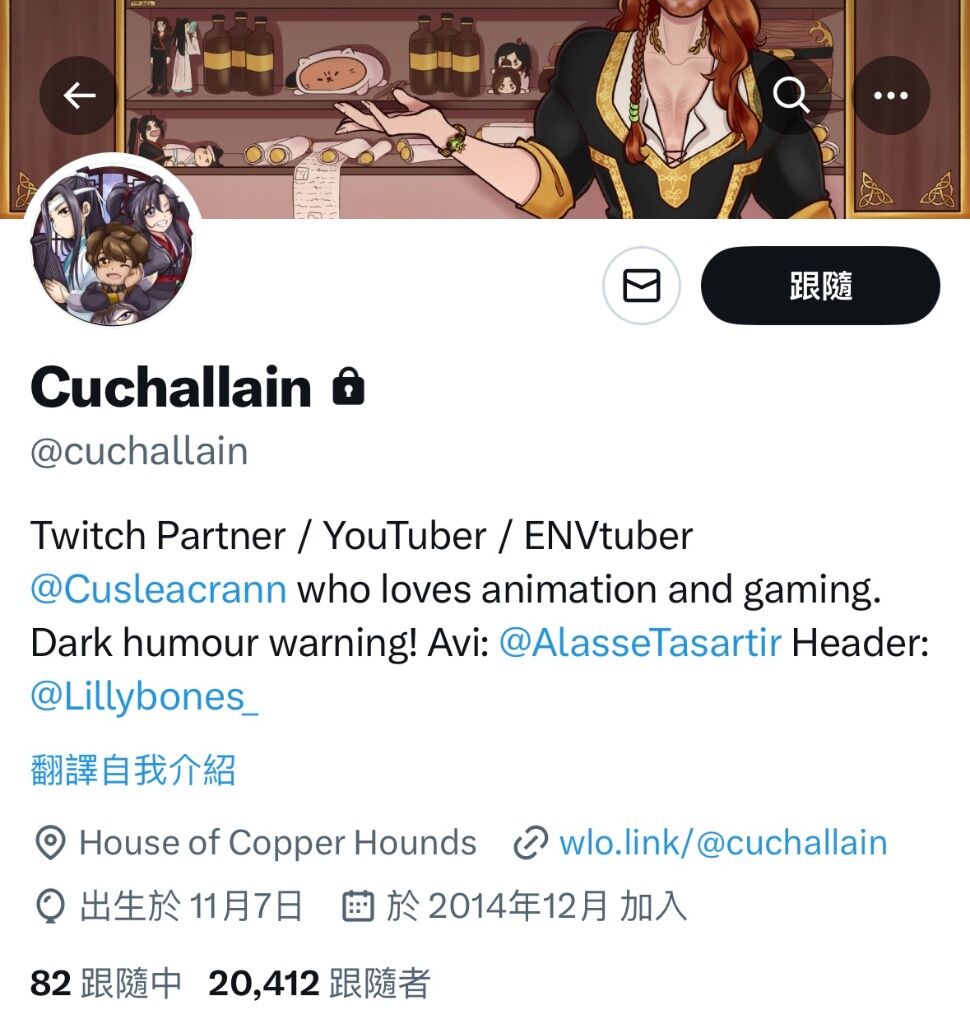
Task: Click the @cuchallain handle text
Action: coord(139,451)
